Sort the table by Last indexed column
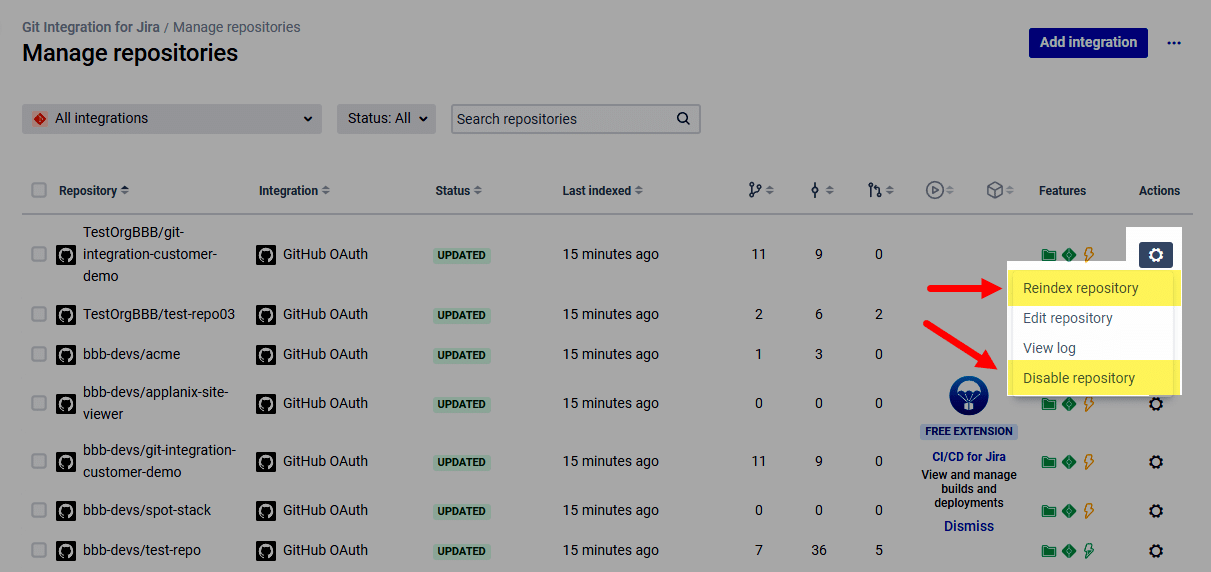Screen dimensions: 1211x572 point(603,190)
